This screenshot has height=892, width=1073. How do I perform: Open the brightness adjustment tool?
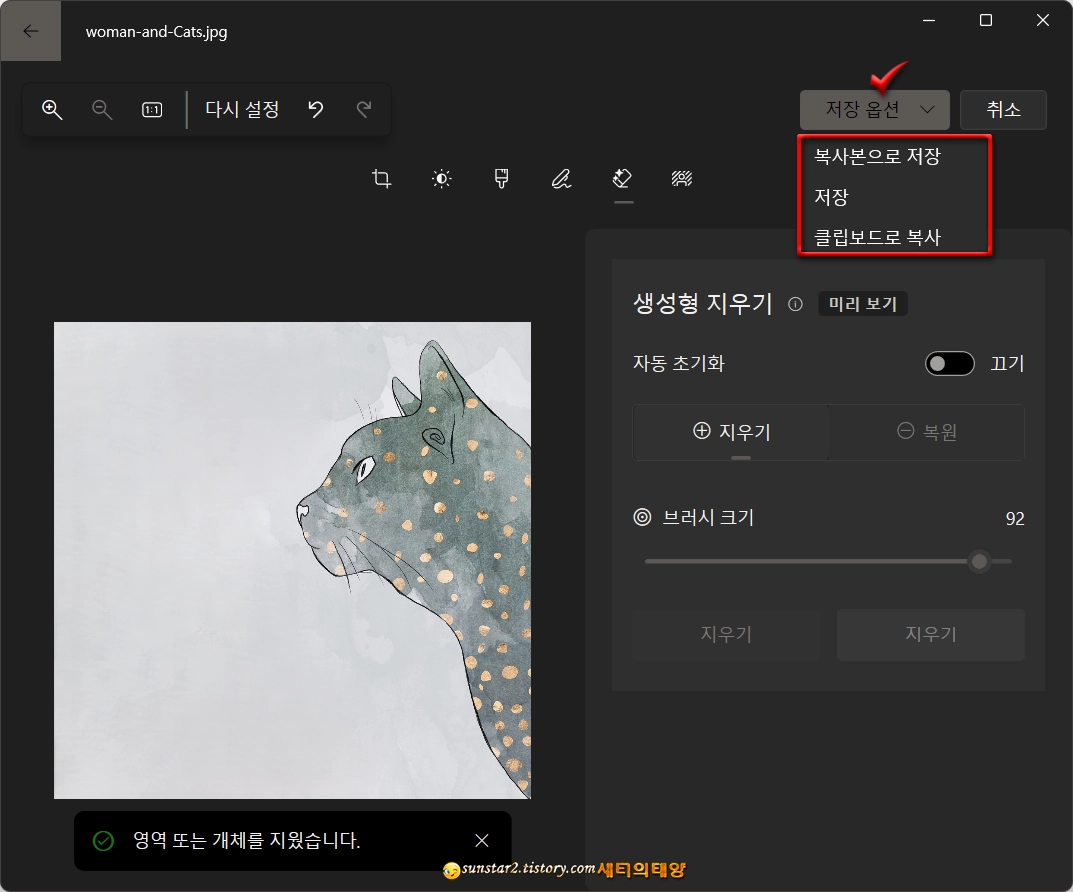click(442, 179)
